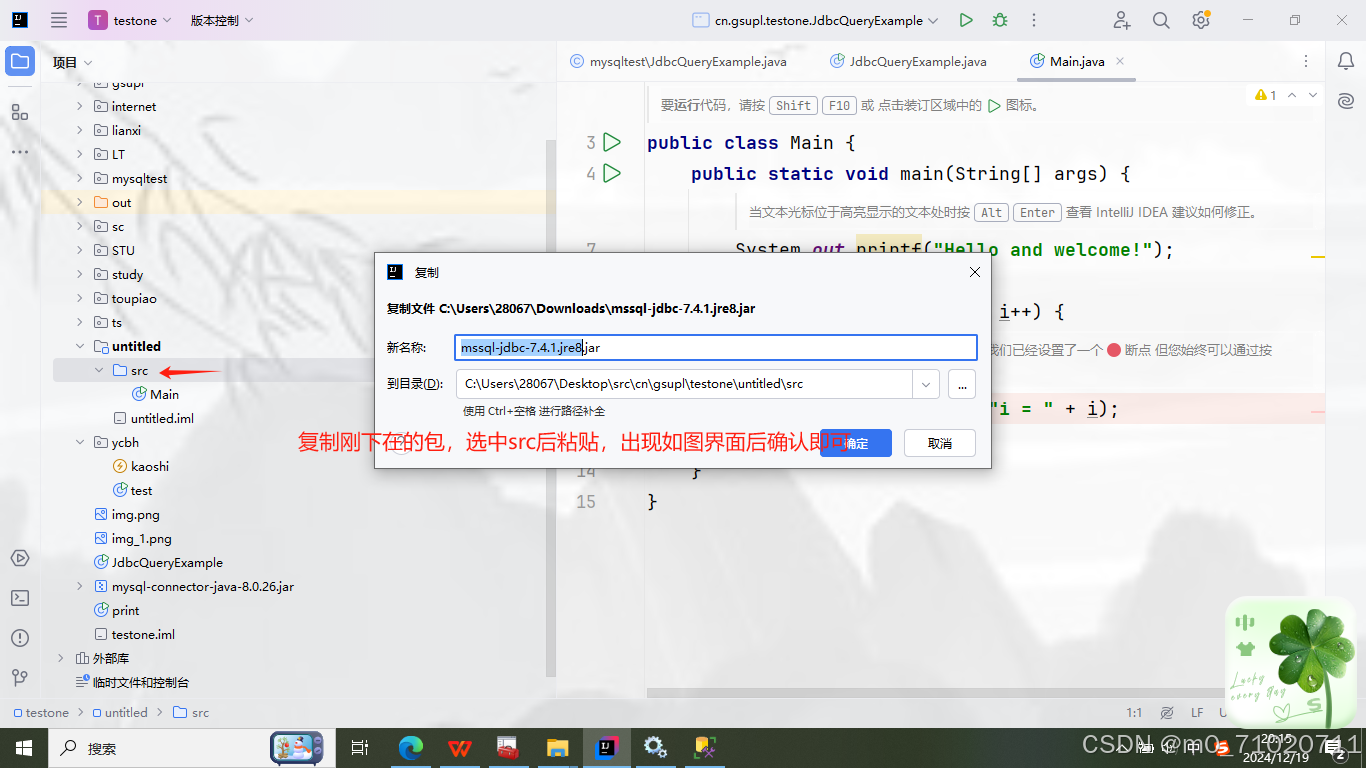
Task: Switch to the JdbcQueryExample.java tab
Action: [908, 61]
